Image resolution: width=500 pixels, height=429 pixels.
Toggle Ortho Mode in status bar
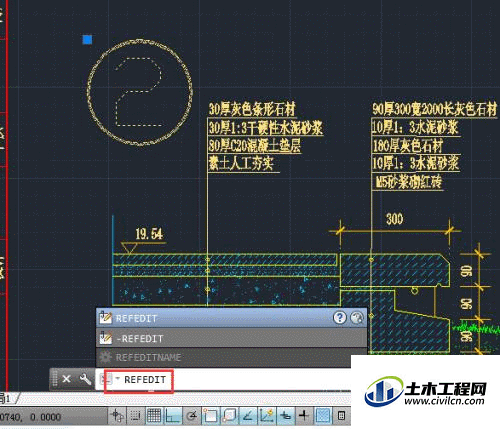pos(173,416)
